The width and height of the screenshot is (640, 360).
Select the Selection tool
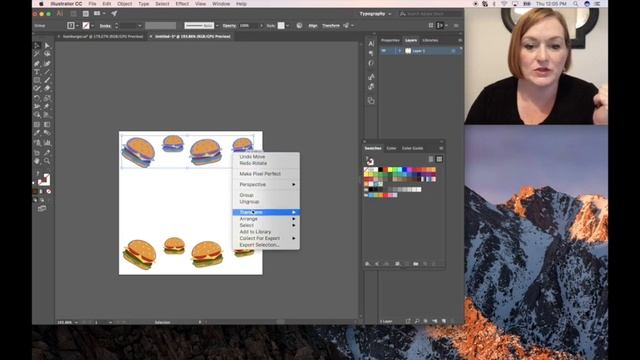tap(37, 45)
